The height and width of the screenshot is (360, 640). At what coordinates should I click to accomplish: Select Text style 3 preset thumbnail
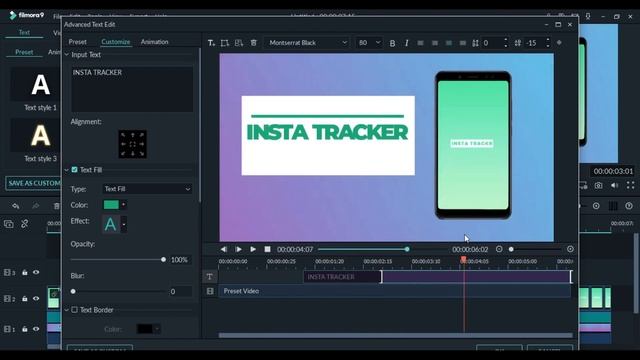coord(36,135)
